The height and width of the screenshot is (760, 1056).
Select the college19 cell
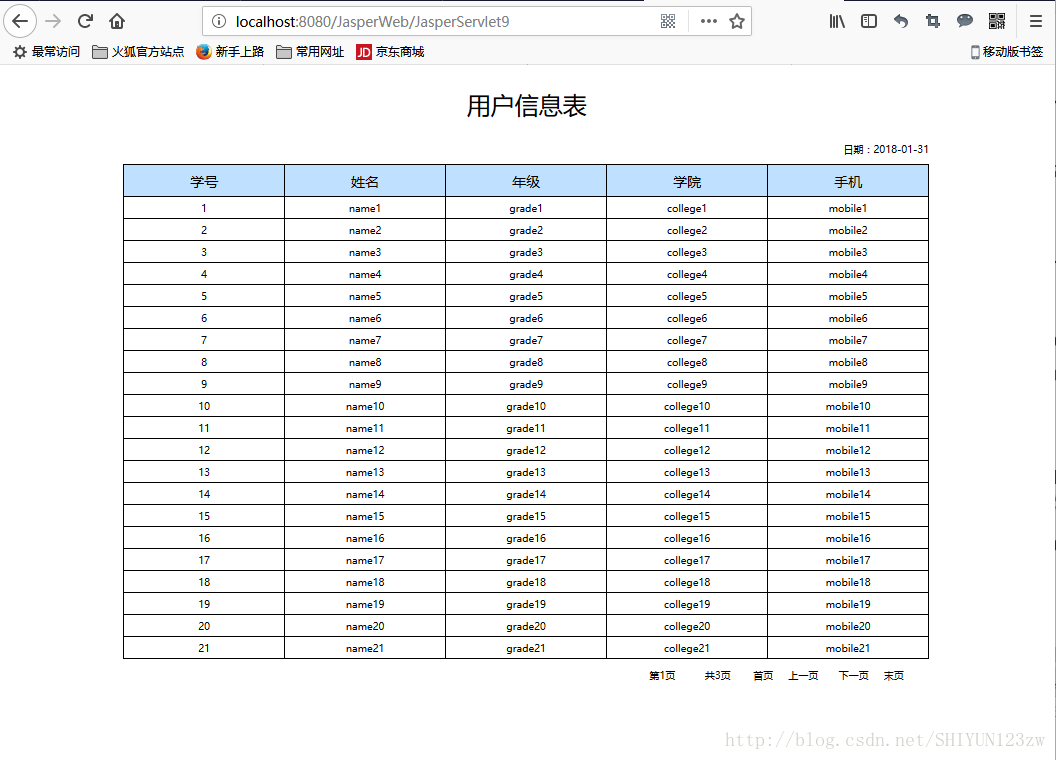pos(687,604)
